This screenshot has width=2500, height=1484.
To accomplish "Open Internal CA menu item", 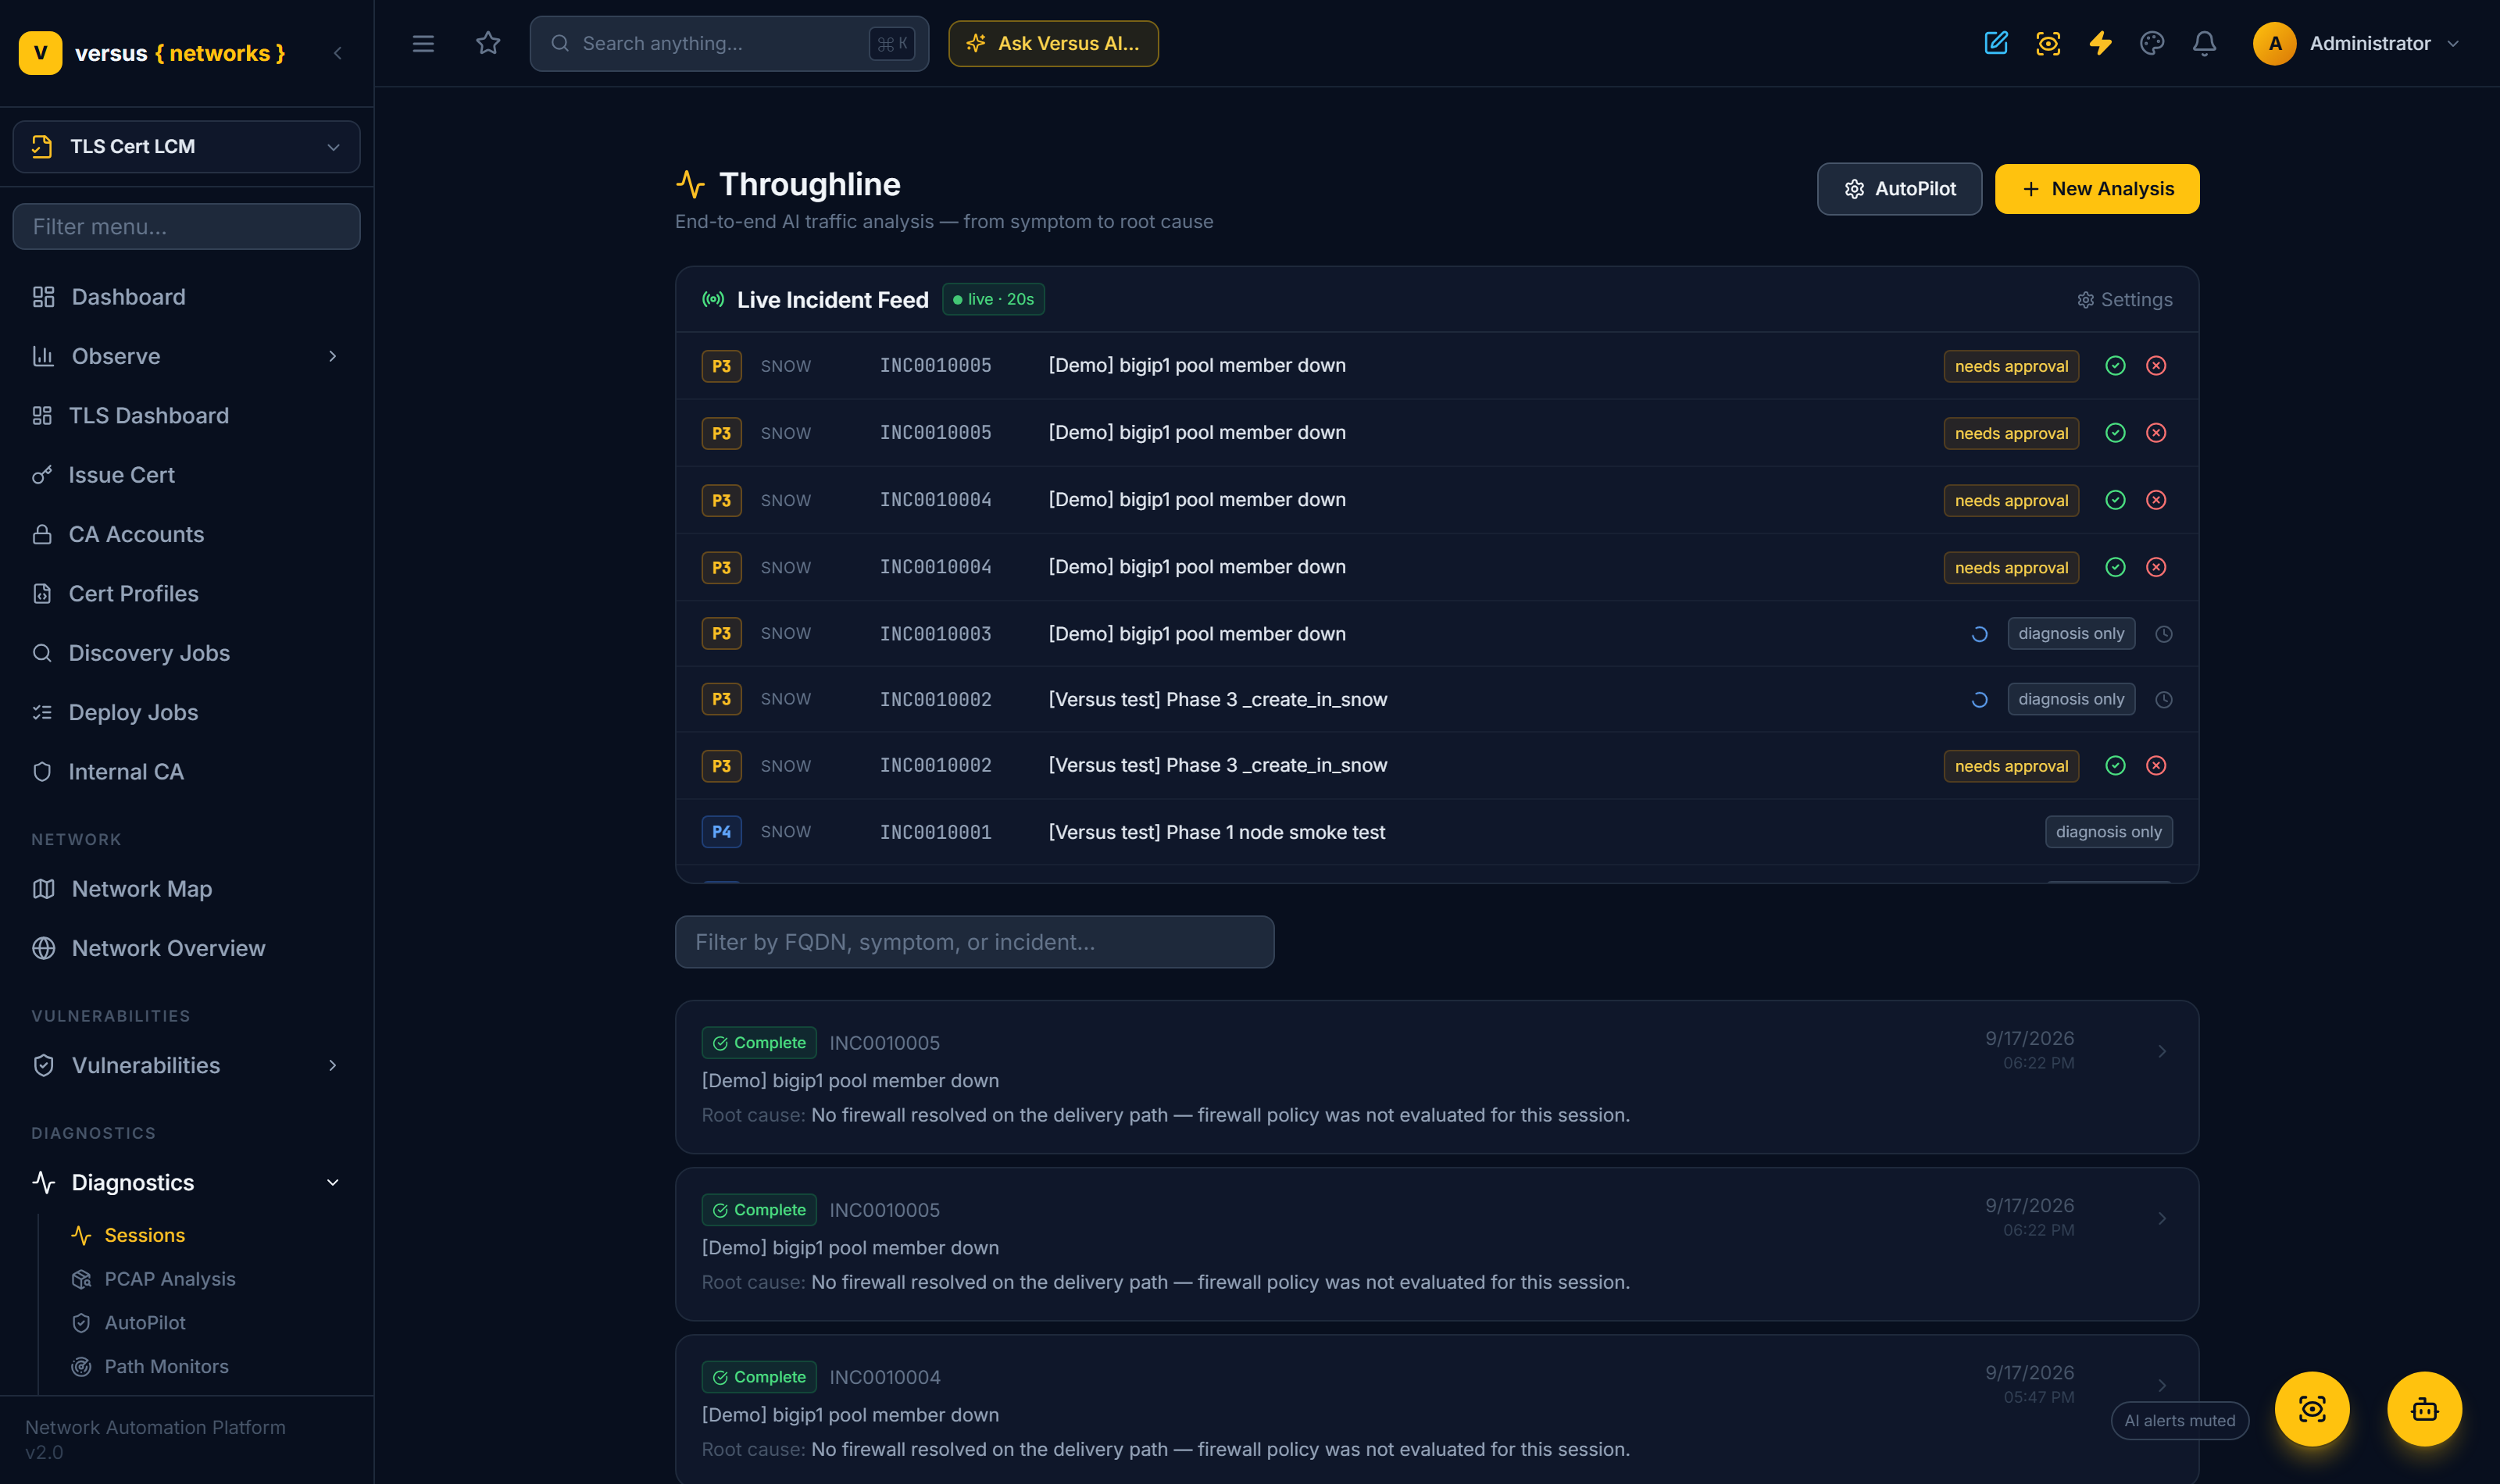I will [186, 772].
